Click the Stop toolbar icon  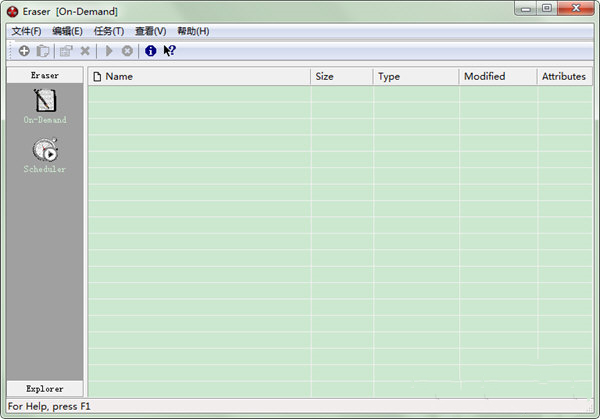[127, 50]
